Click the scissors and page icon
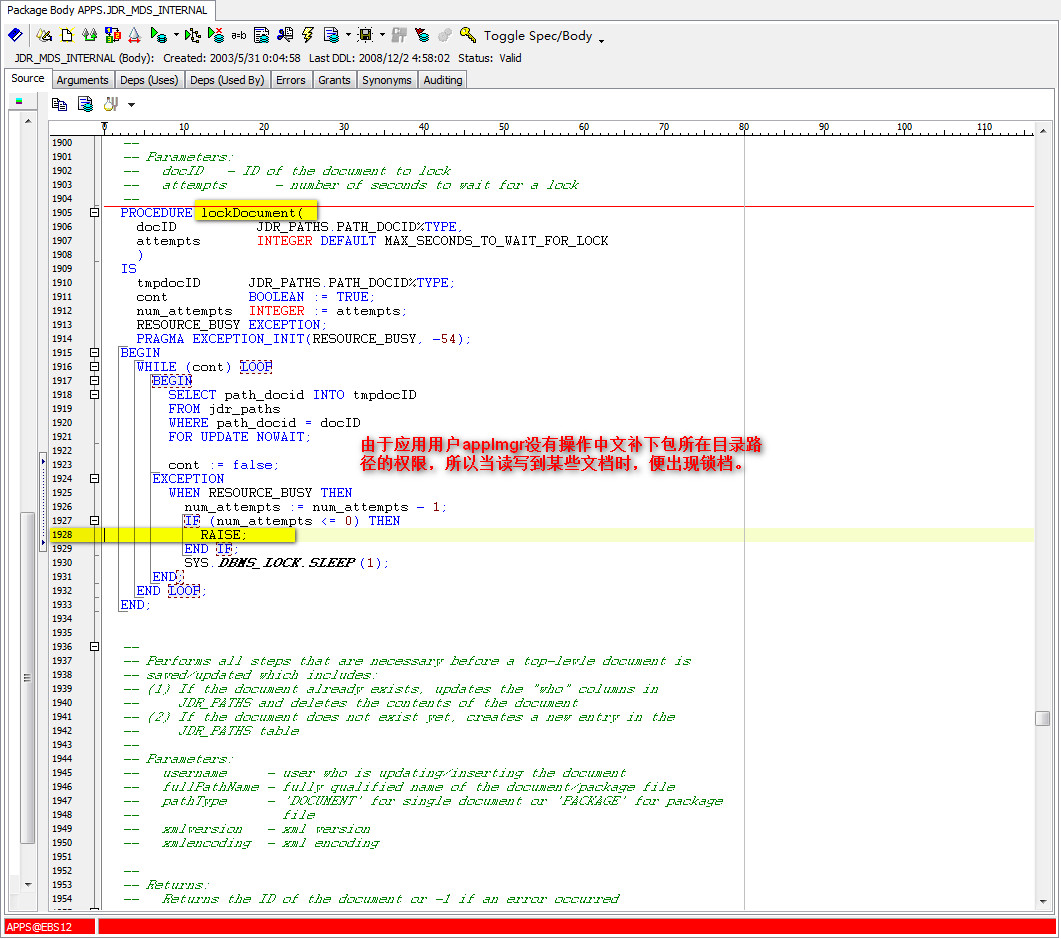Screen dimensions: 1061x939 285,35
